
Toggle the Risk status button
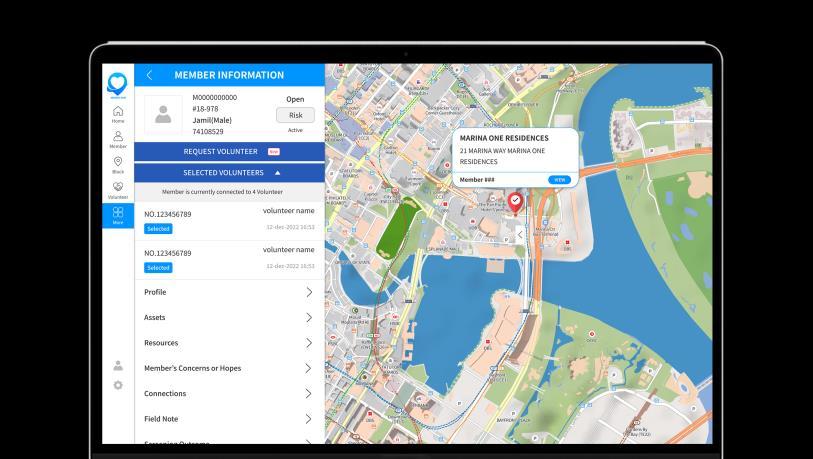click(x=295, y=115)
